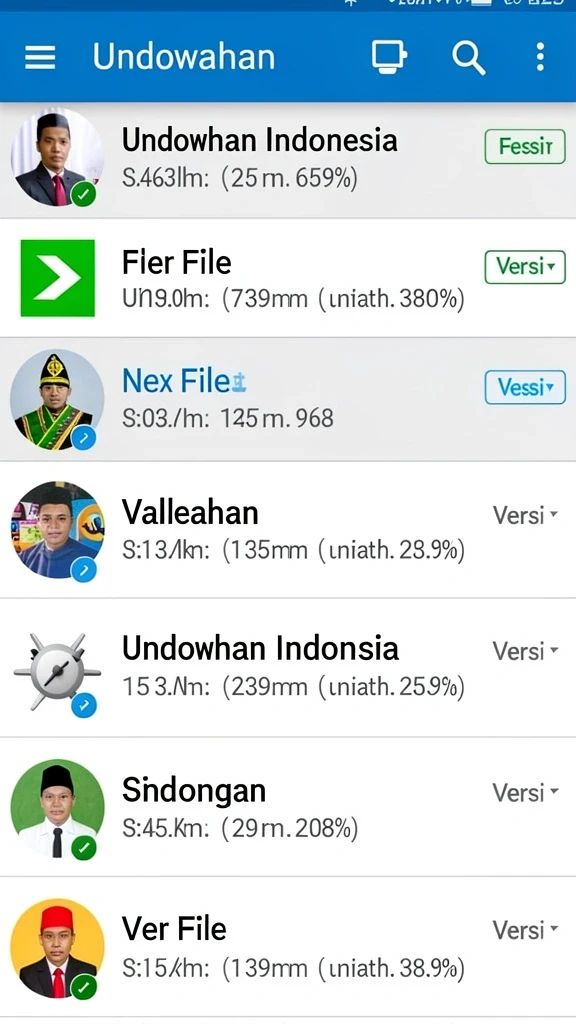The width and height of the screenshot is (576, 1024).
Task: Tap the screen cast icon in header
Action: point(389,57)
